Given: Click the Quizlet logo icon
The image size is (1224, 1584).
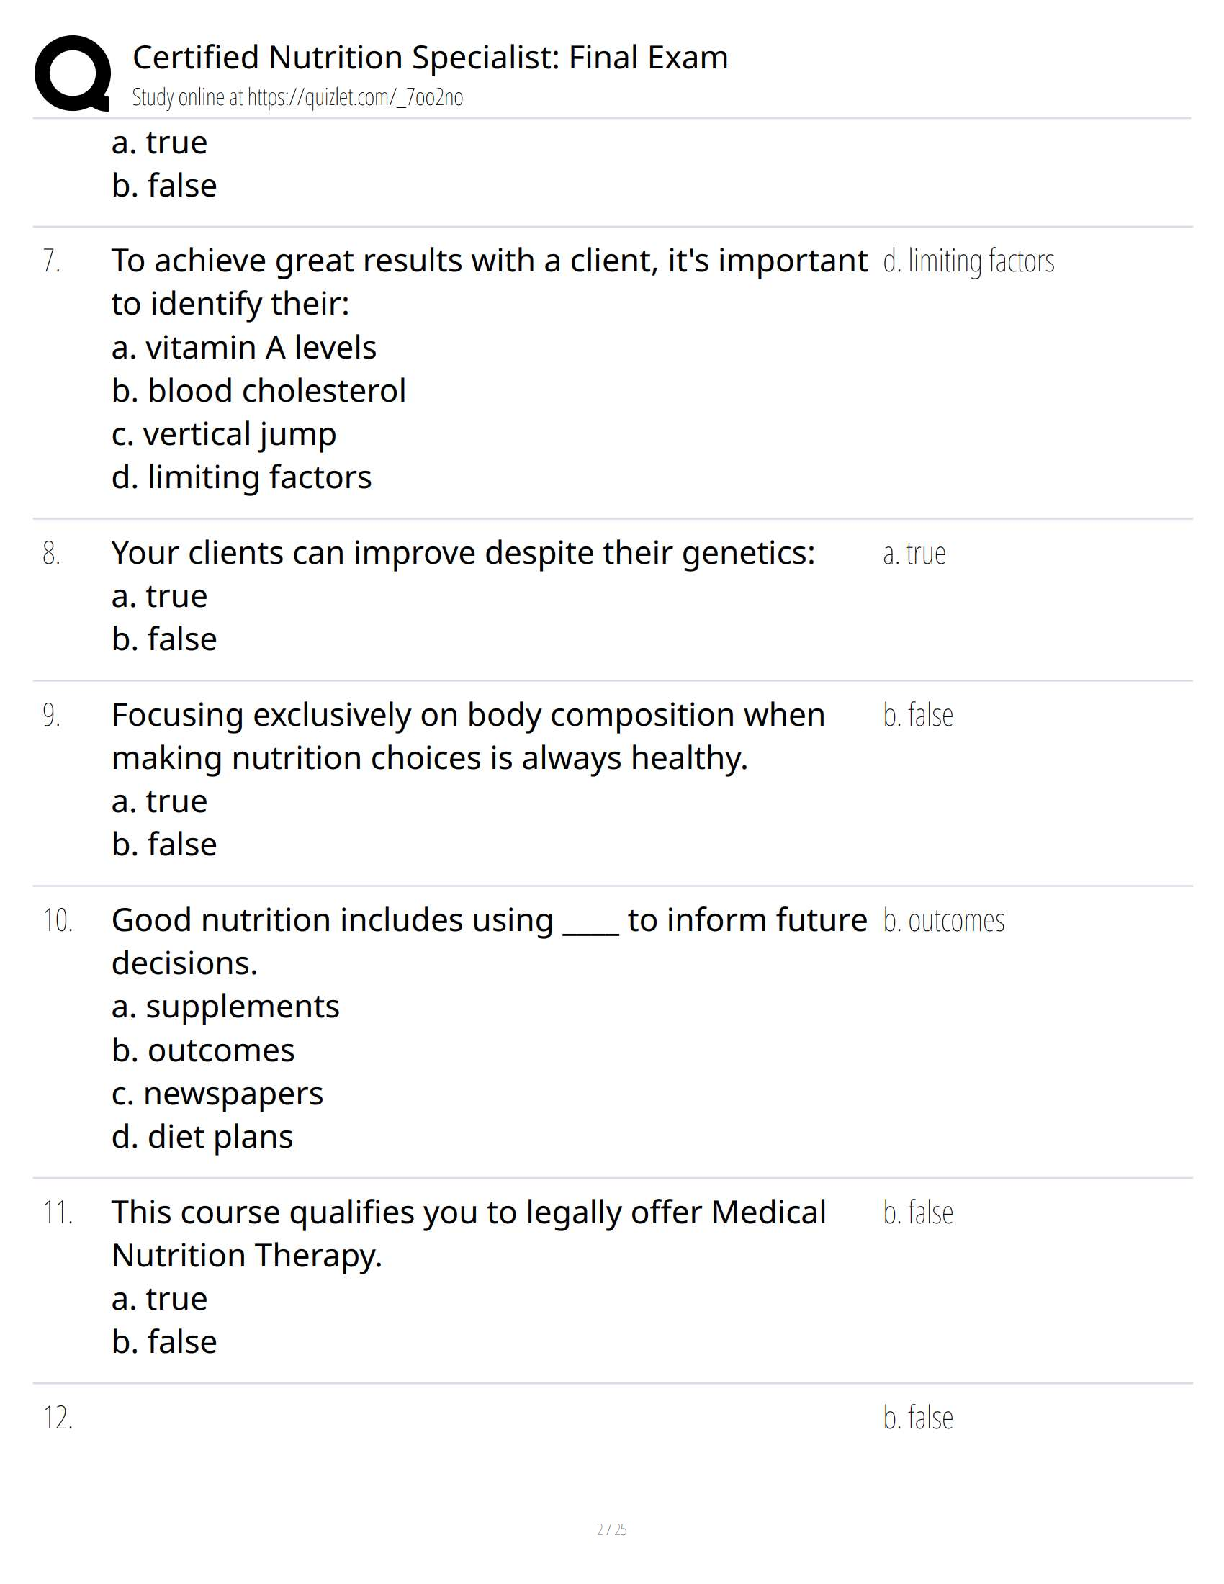Looking at the screenshot, I should click(x=72, y=72).
